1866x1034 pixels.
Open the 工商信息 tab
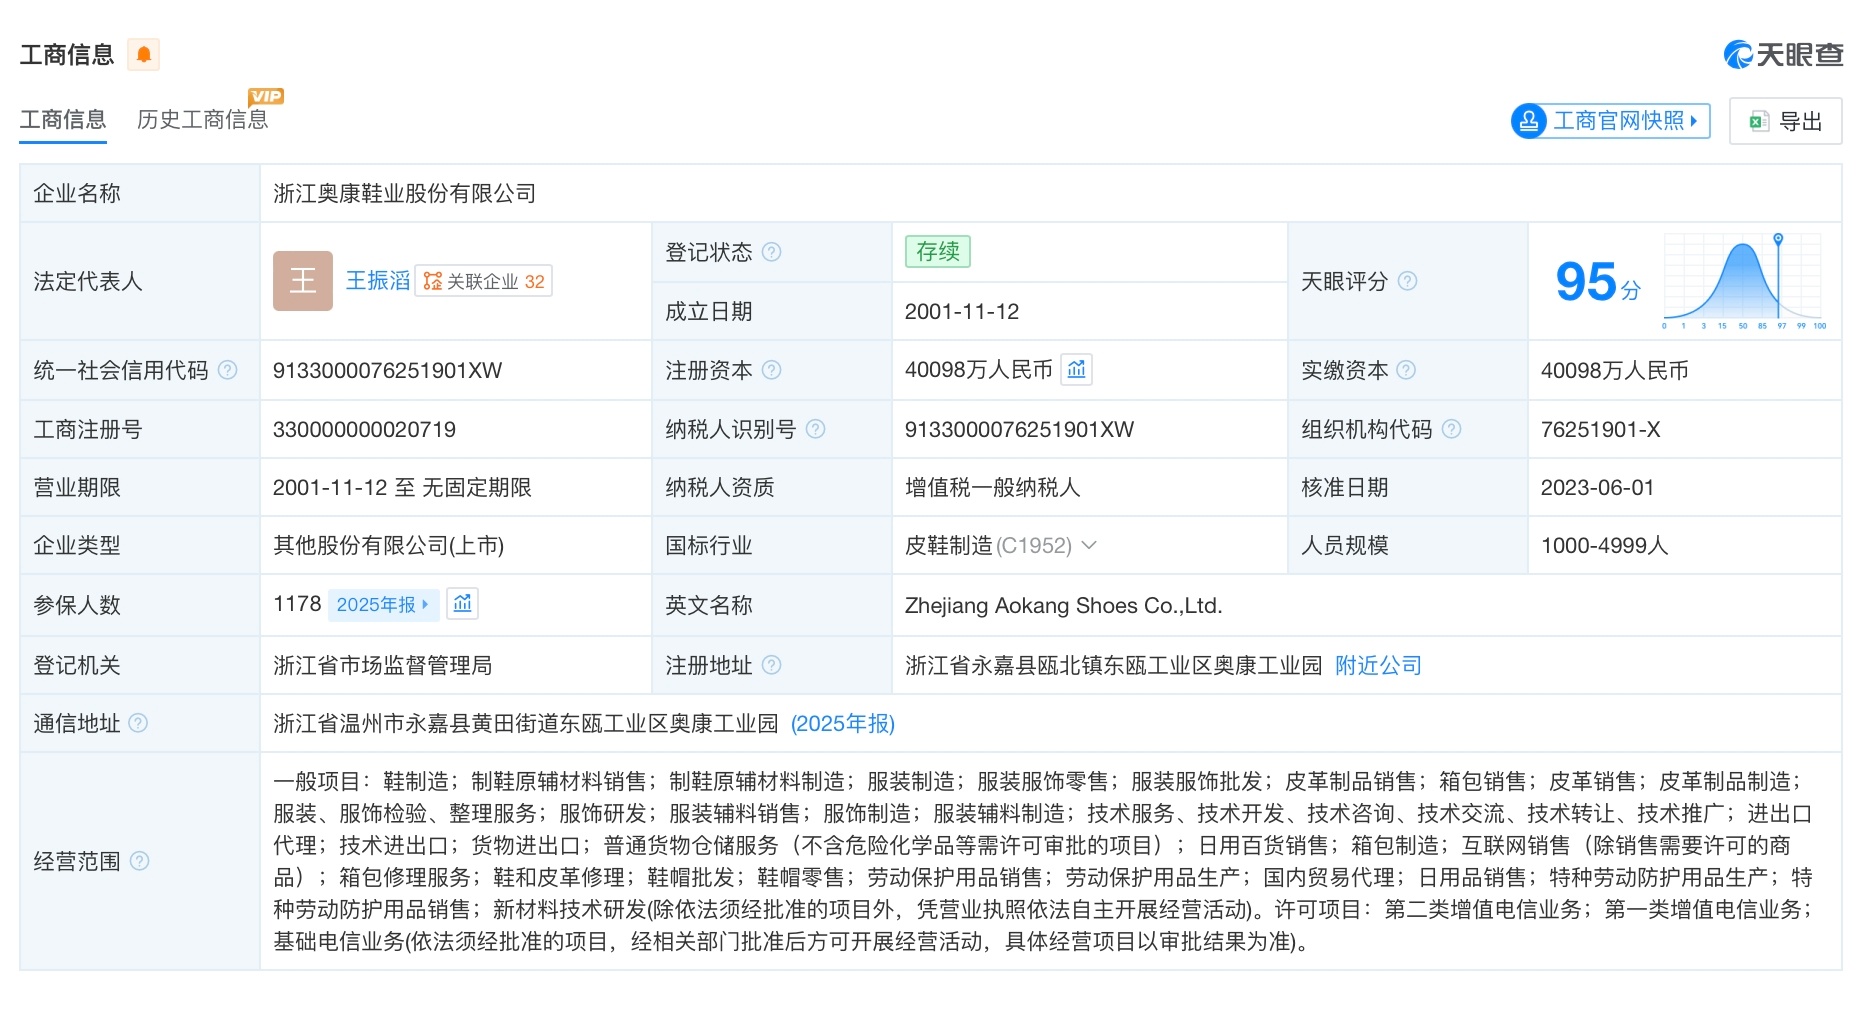(63, 120)
